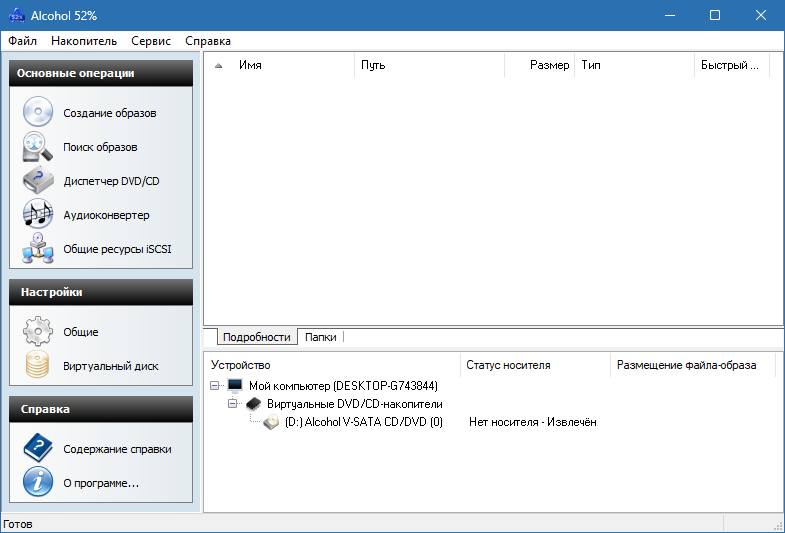785x533 pixels.
Task: Click the Общие settings gear icon
Action: click(38, 331)
